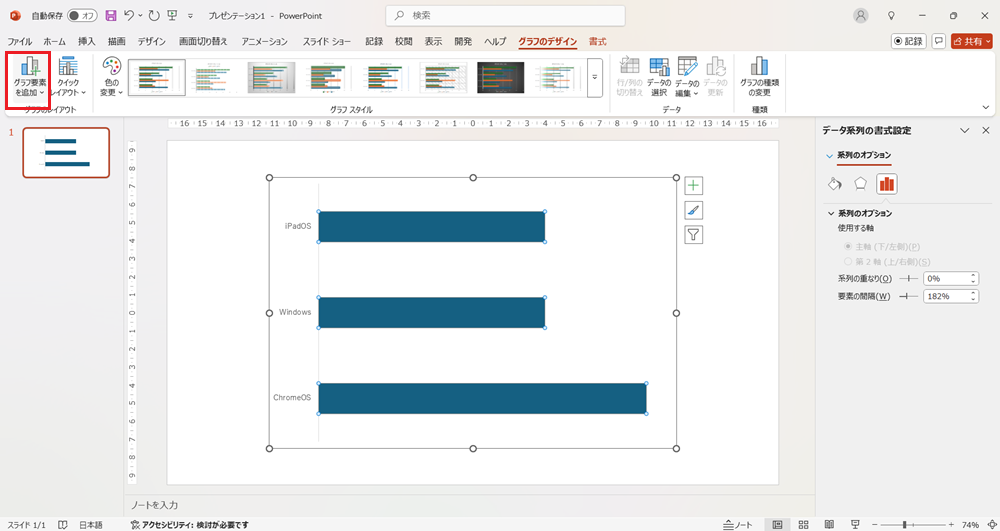Open the Fill & Line paint bucket tab

pyautogui.click(x=835, y=184)
